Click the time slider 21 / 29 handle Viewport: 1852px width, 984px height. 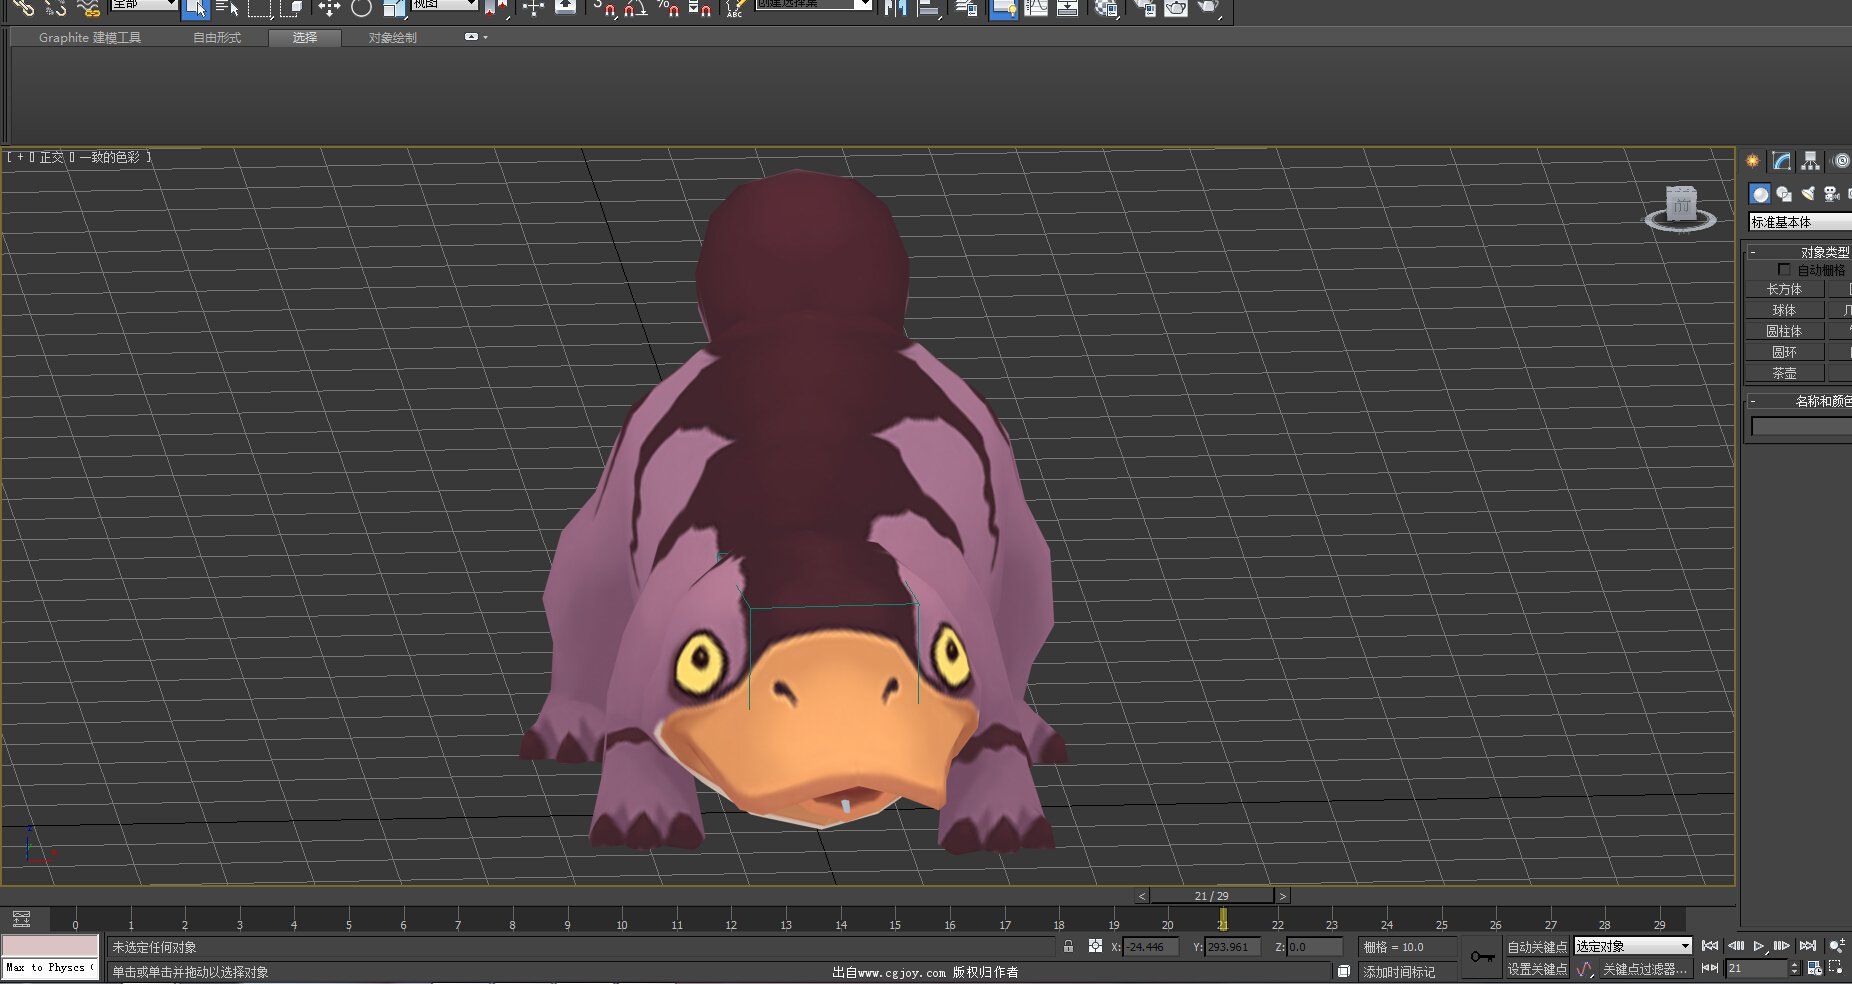tap(1212, 896)
